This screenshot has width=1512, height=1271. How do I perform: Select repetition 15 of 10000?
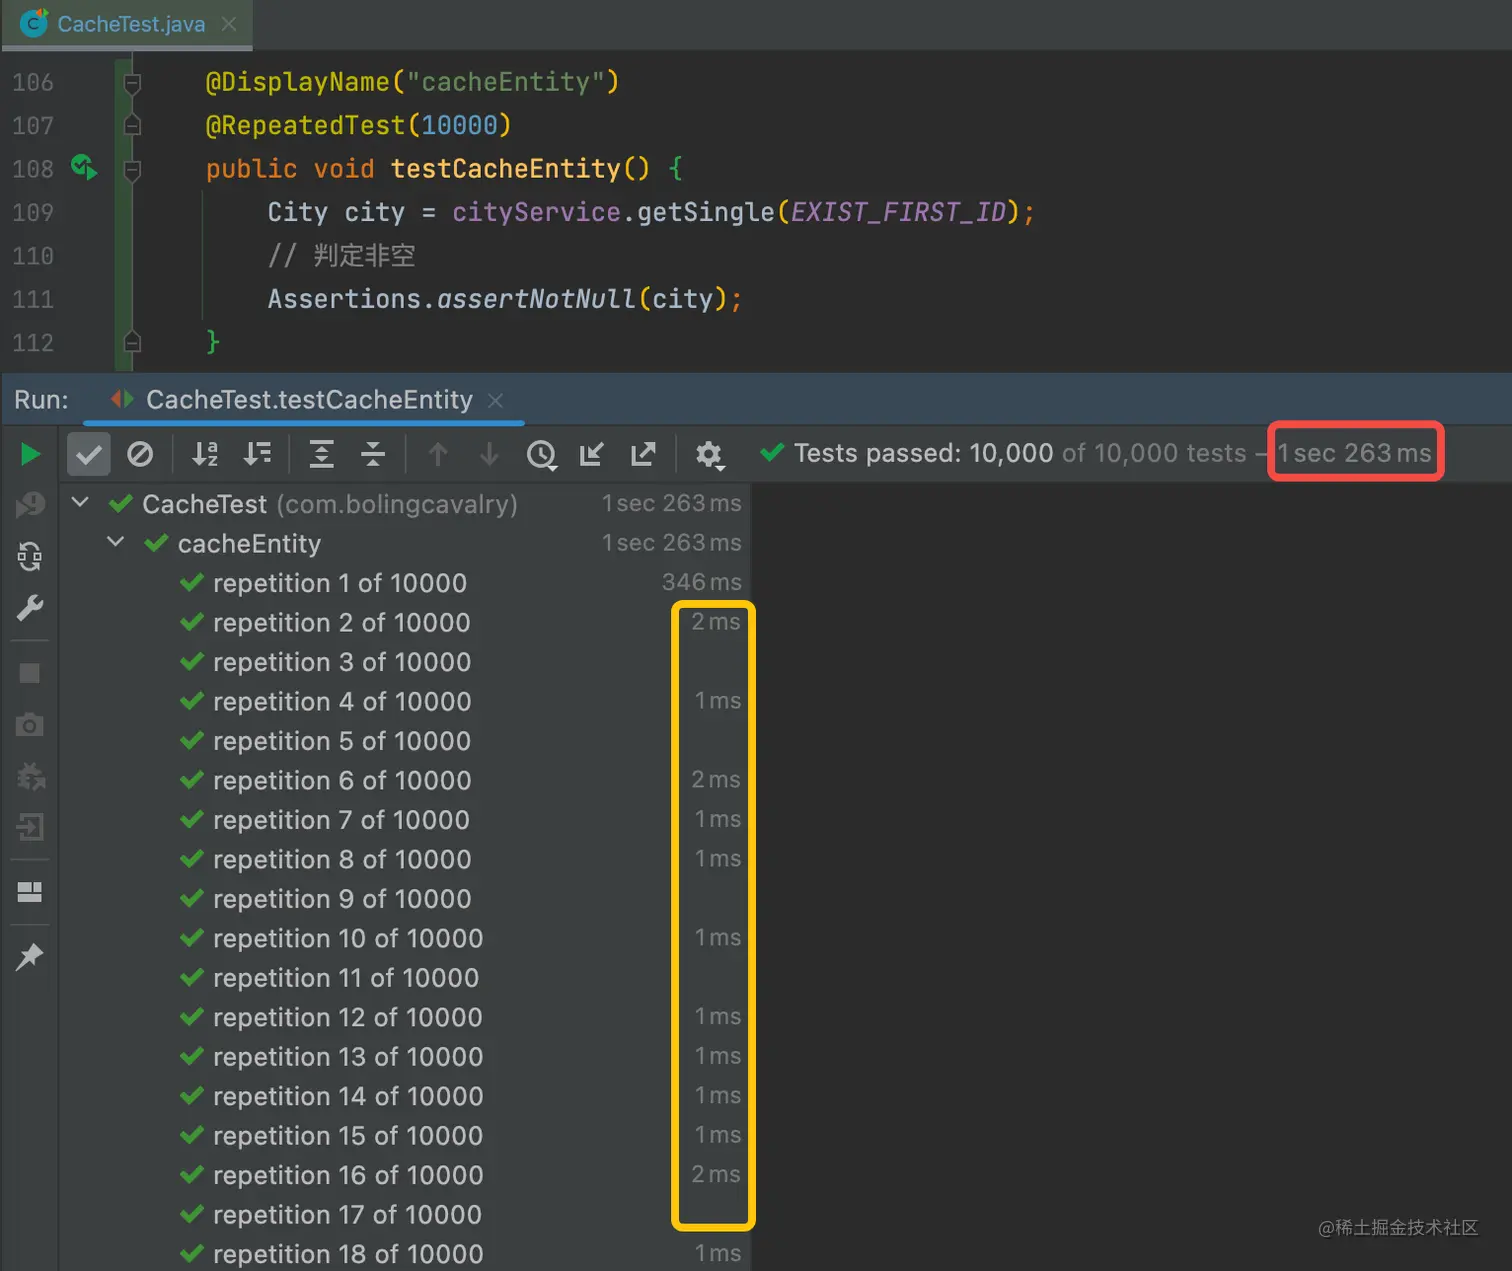point(405,1136)
